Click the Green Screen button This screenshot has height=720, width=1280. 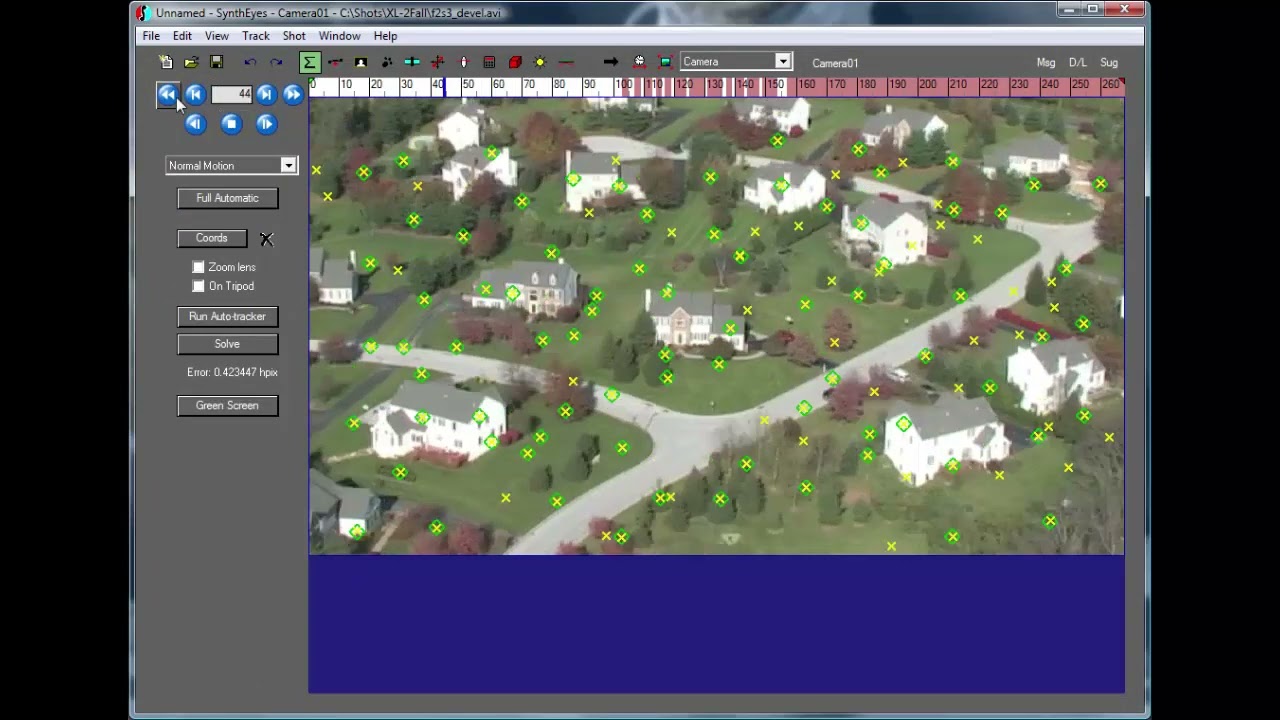(228, 405)
